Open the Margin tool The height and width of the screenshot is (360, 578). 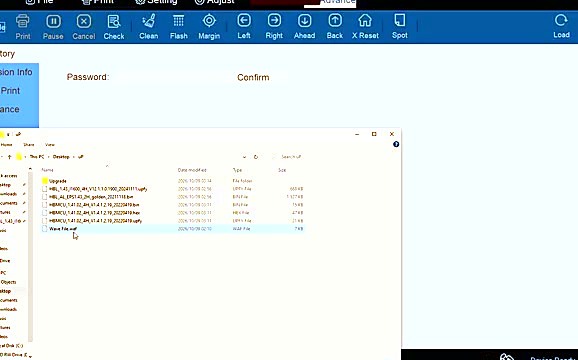pos(209,27)
